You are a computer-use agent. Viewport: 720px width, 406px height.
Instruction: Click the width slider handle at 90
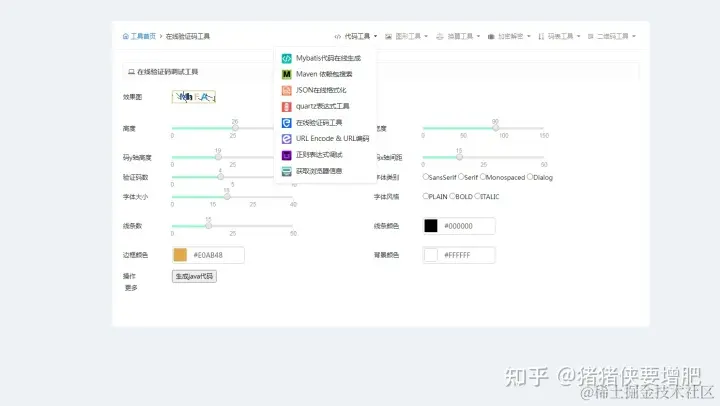pos(495,128)
